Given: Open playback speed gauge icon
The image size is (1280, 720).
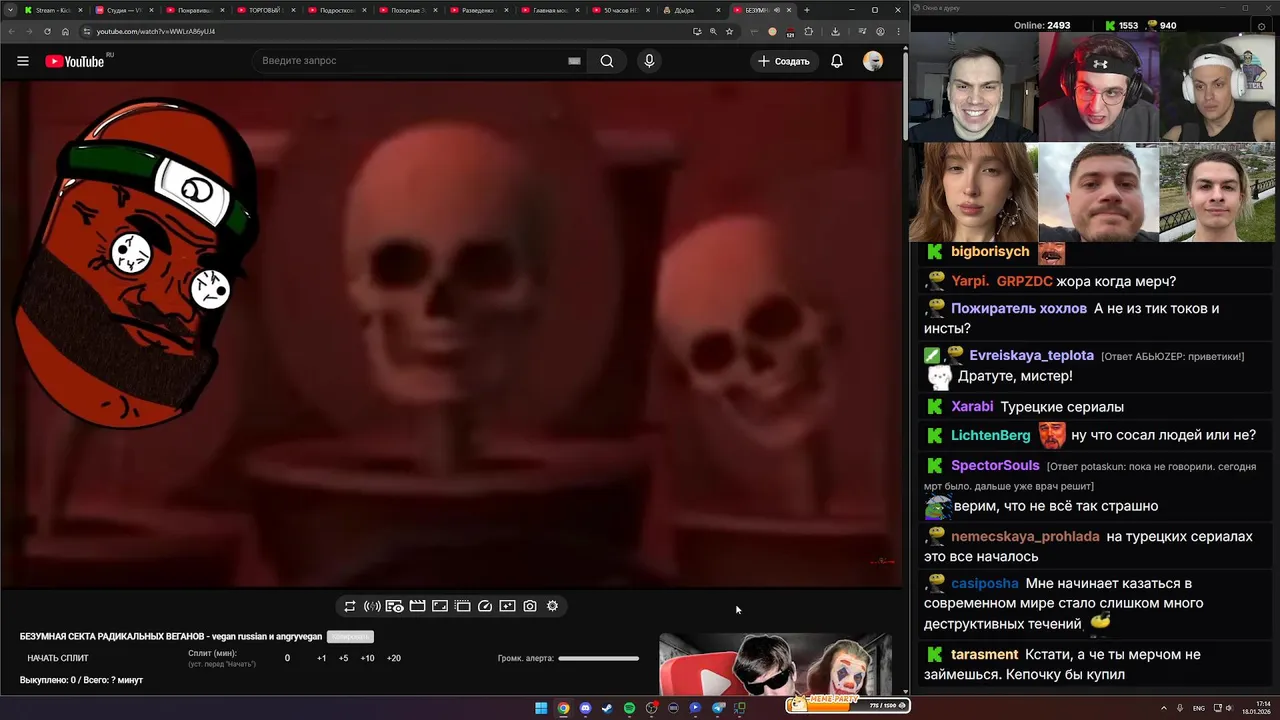Looking at the screenshot, I should [485, 606].
